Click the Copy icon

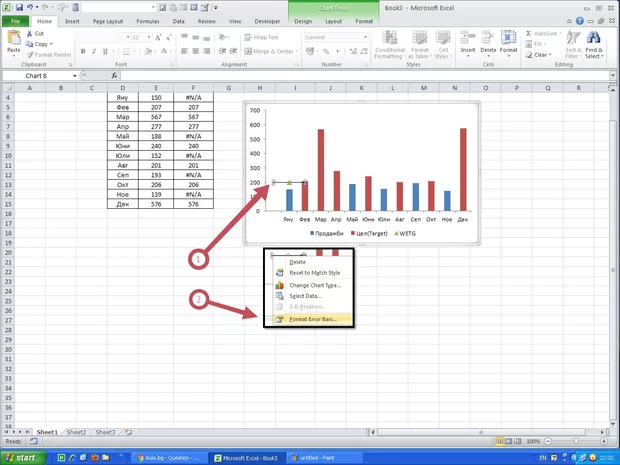[x=29, y=44]
